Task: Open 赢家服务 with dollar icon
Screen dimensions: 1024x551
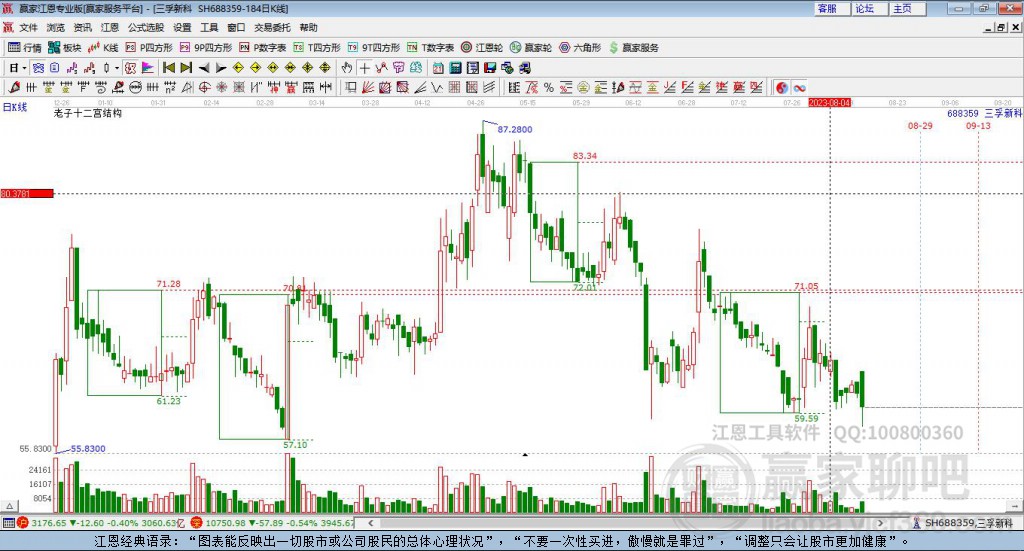Action: tap(633, 48)
